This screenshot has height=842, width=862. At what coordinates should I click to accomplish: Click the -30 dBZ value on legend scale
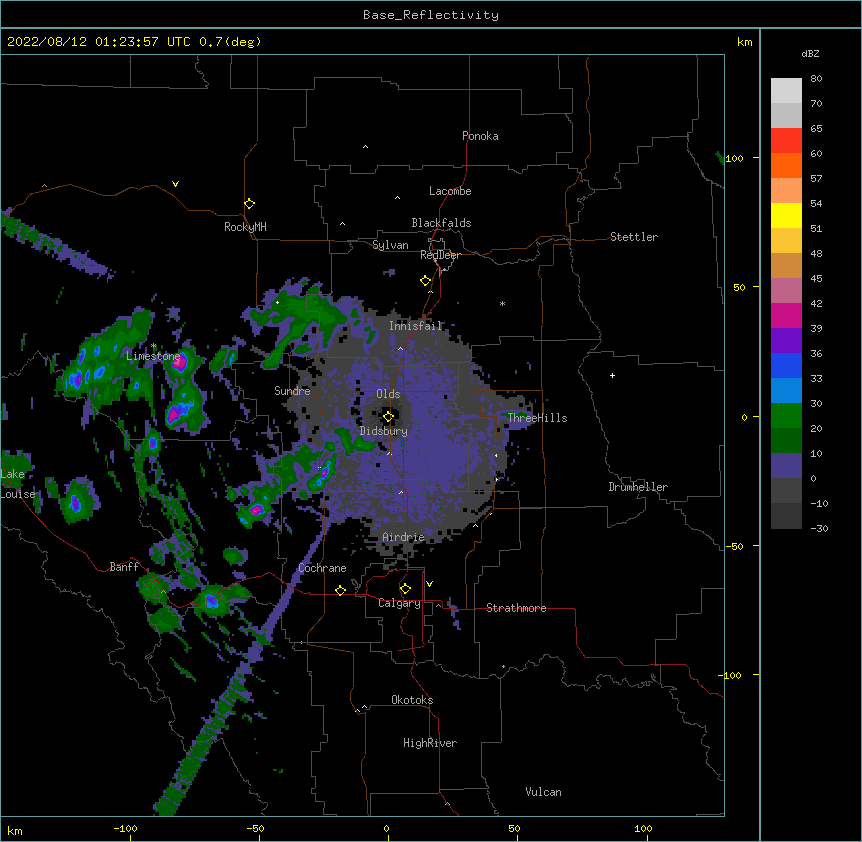click(819, 529)
